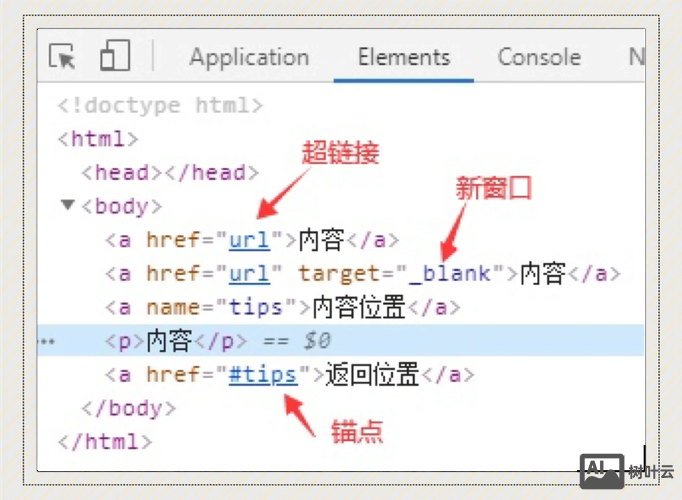Activate the inspect element picker icon
The image size is (682, 500).
tap(63, 57)
